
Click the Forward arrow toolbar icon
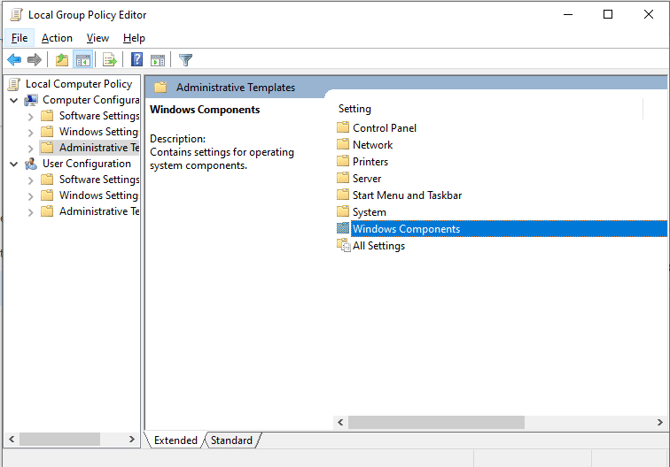tap(34, 60)
